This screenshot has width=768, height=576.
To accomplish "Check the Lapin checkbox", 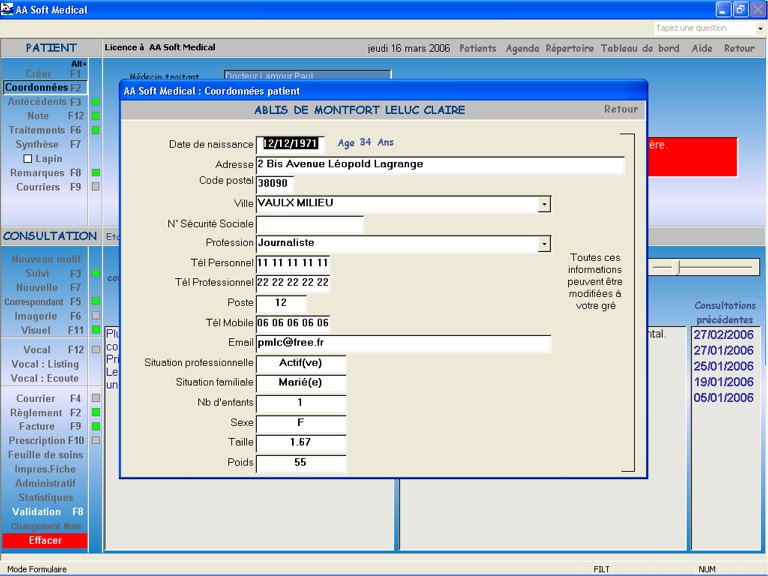I will pyautogui.click(x=28, y=159).
